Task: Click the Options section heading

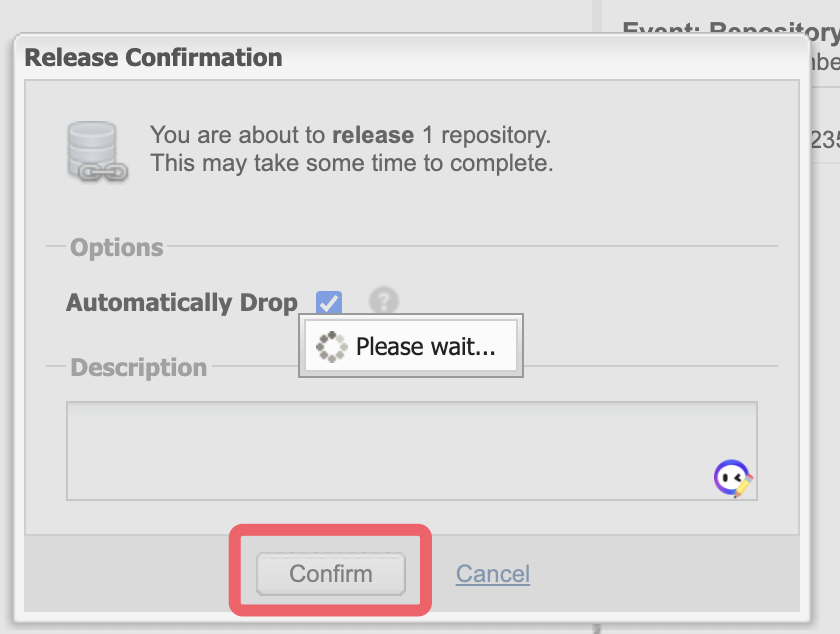Action: coord(116,247)
